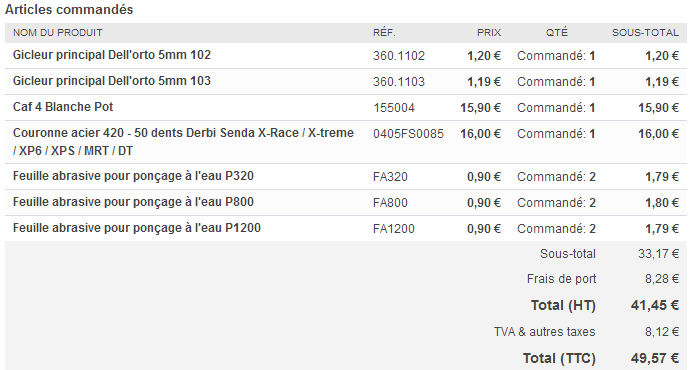Screen dimensions: 700x370
Task: Select Feuille abrasive ponçage à l'eau P1200
Action: [x=137, y=228]
